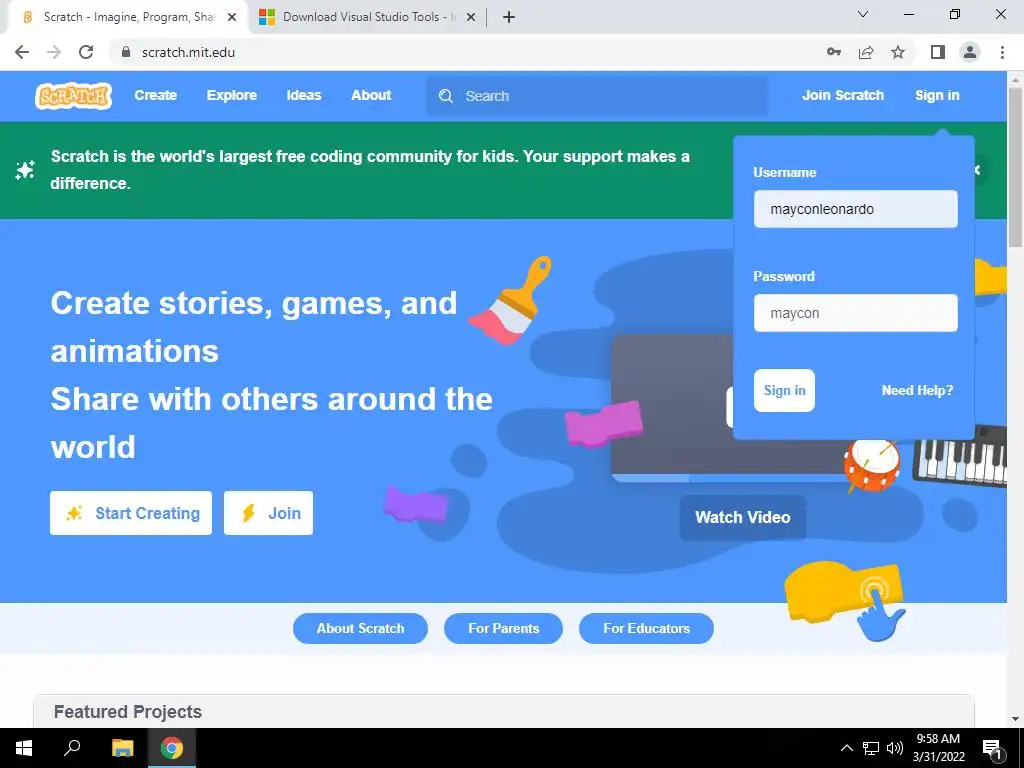1024x768 pixels.
Task: Close the Scratch tab
Action: pos(232,17)
